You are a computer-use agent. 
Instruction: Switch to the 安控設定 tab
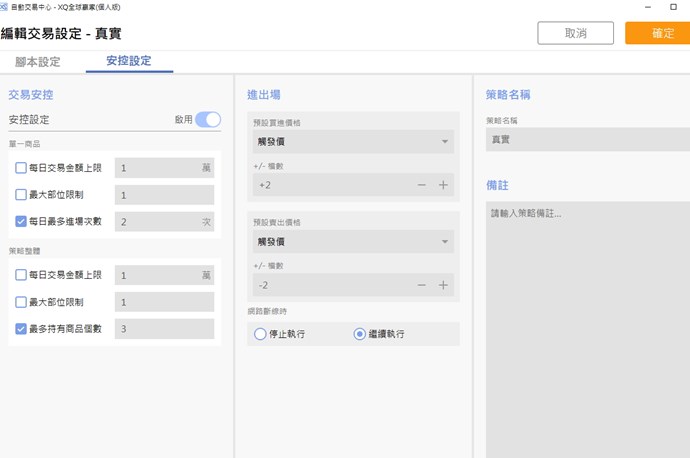pos(128,62)
